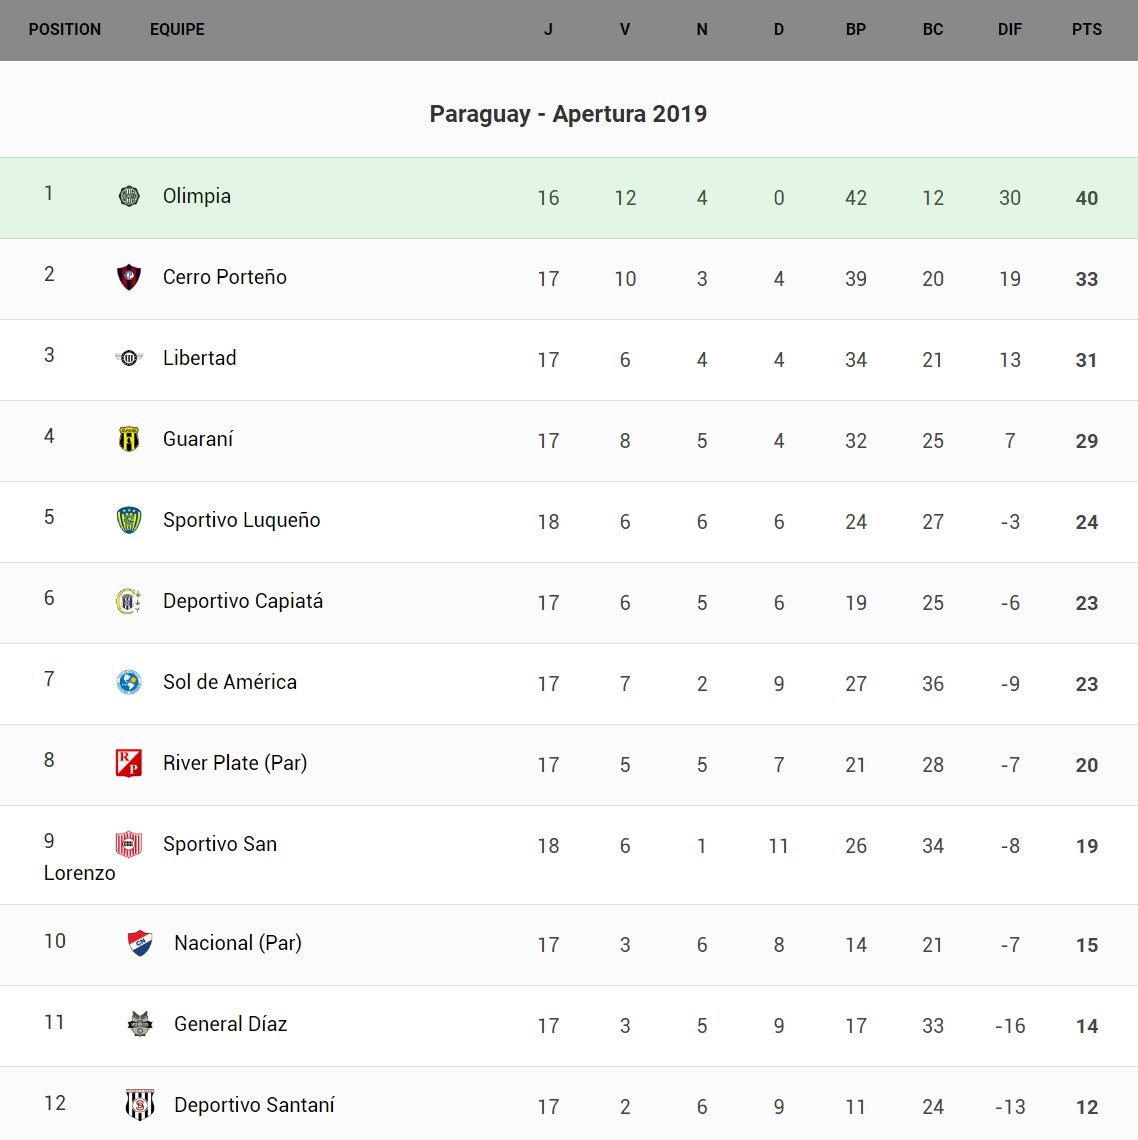Click the Libertad team logo
The height and width of the screenshot is (1140, 1138).
(129, 358)
